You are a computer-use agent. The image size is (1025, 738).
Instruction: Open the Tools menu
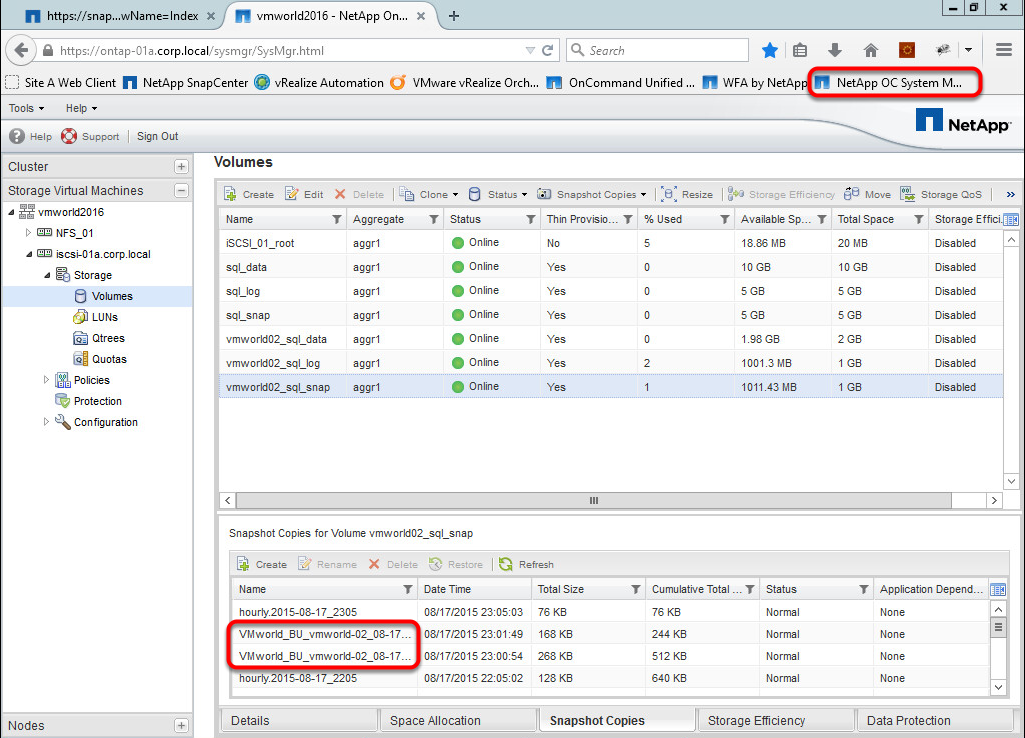click(26, 109)
